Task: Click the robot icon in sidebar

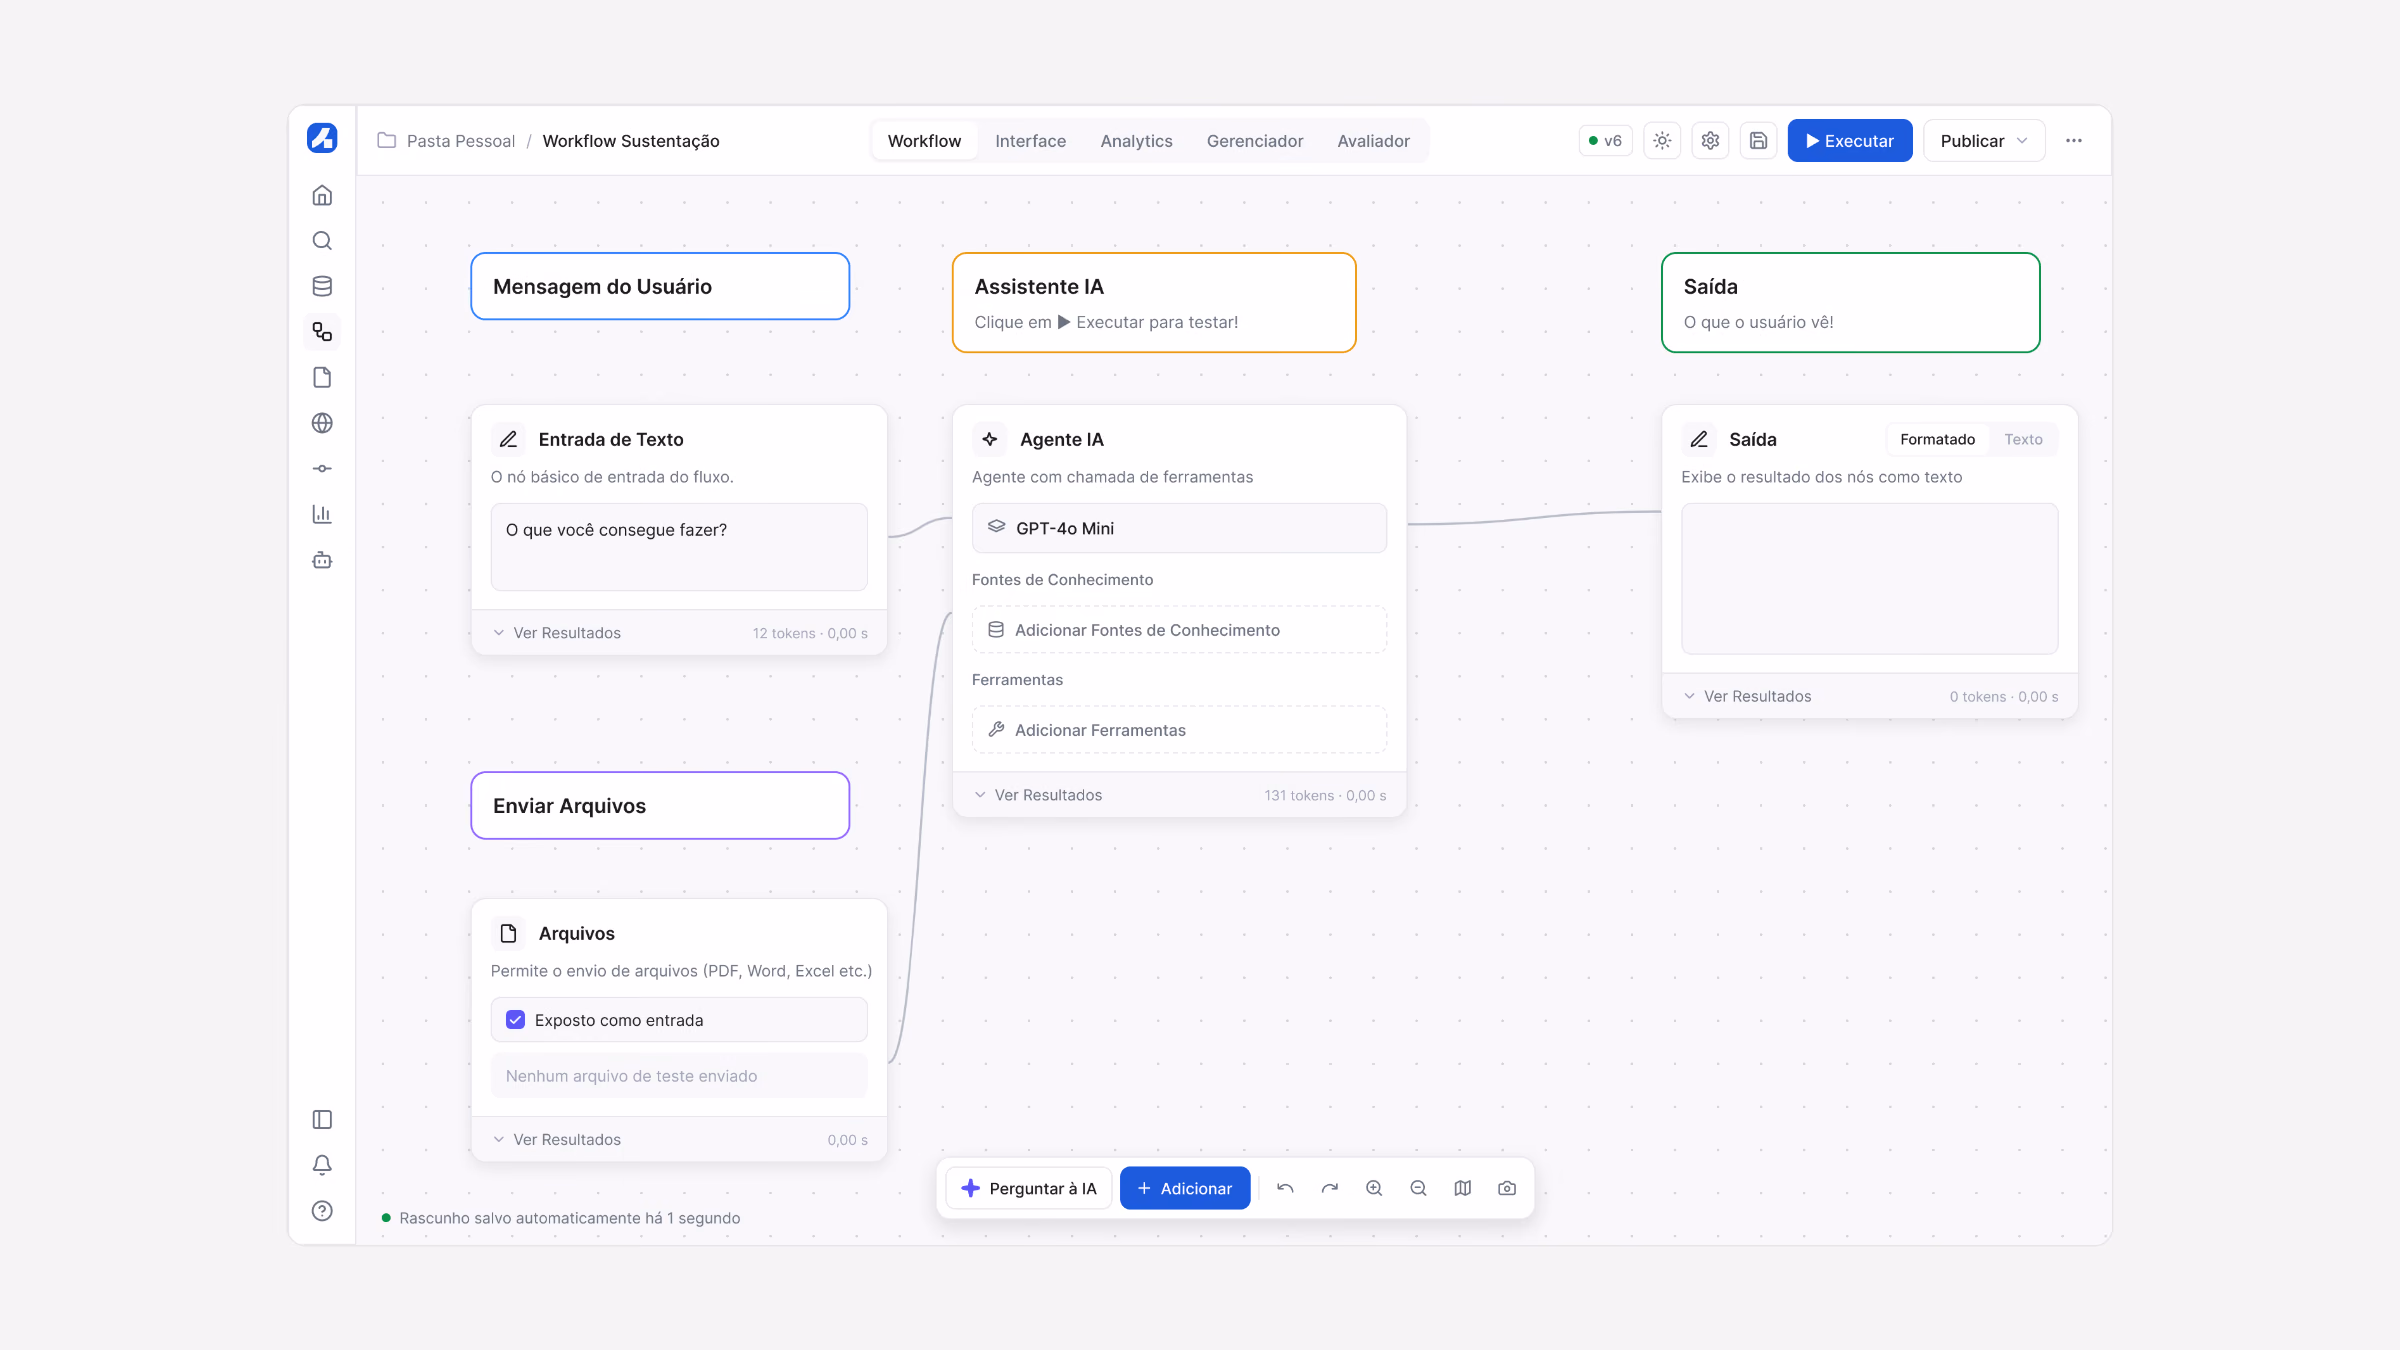Action: tap(322, 560)
